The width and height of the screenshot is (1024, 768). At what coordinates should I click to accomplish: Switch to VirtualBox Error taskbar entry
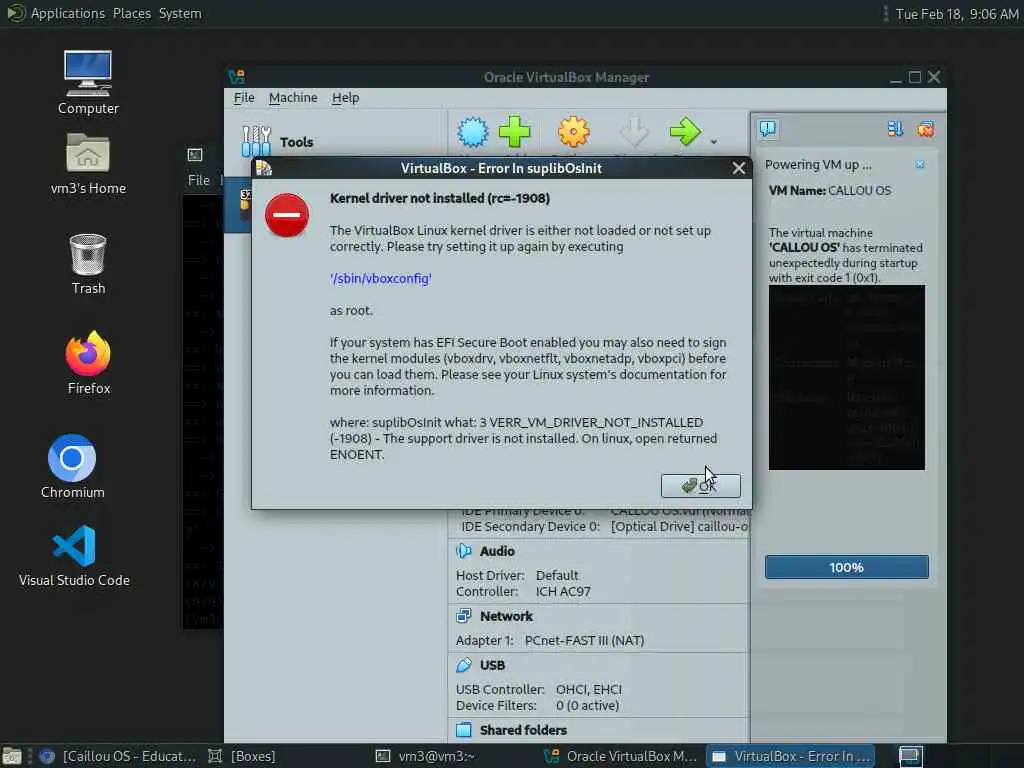pos(791,756)
